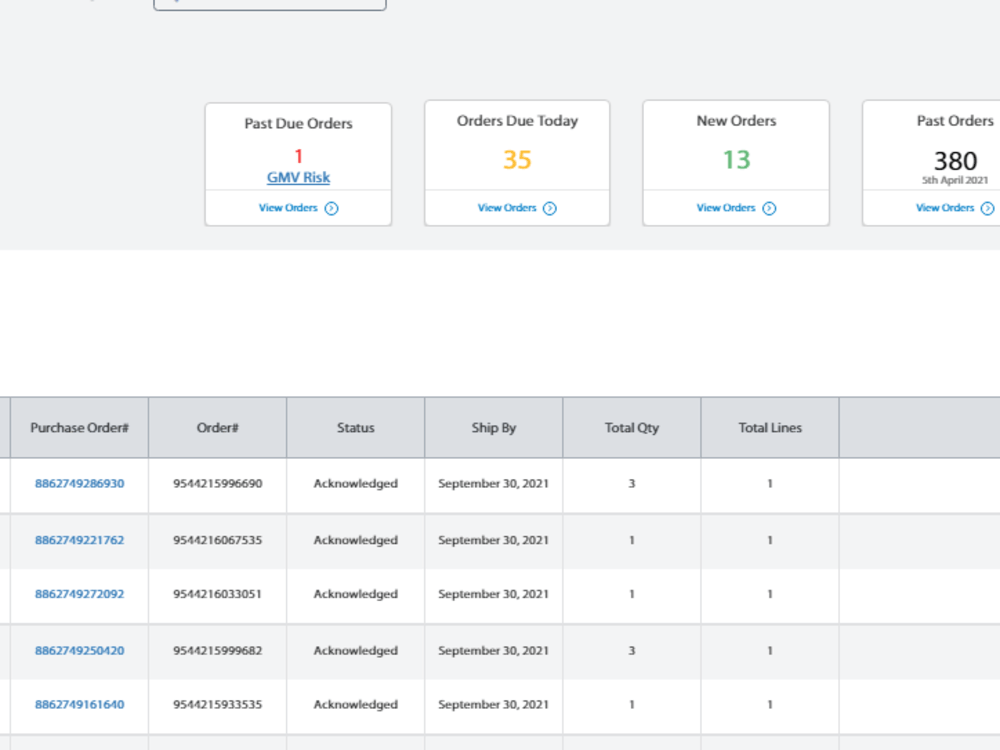The height and width of the screenshot is (750, 1000).
Task: Select order number 9544215933535
Action: 217,705
